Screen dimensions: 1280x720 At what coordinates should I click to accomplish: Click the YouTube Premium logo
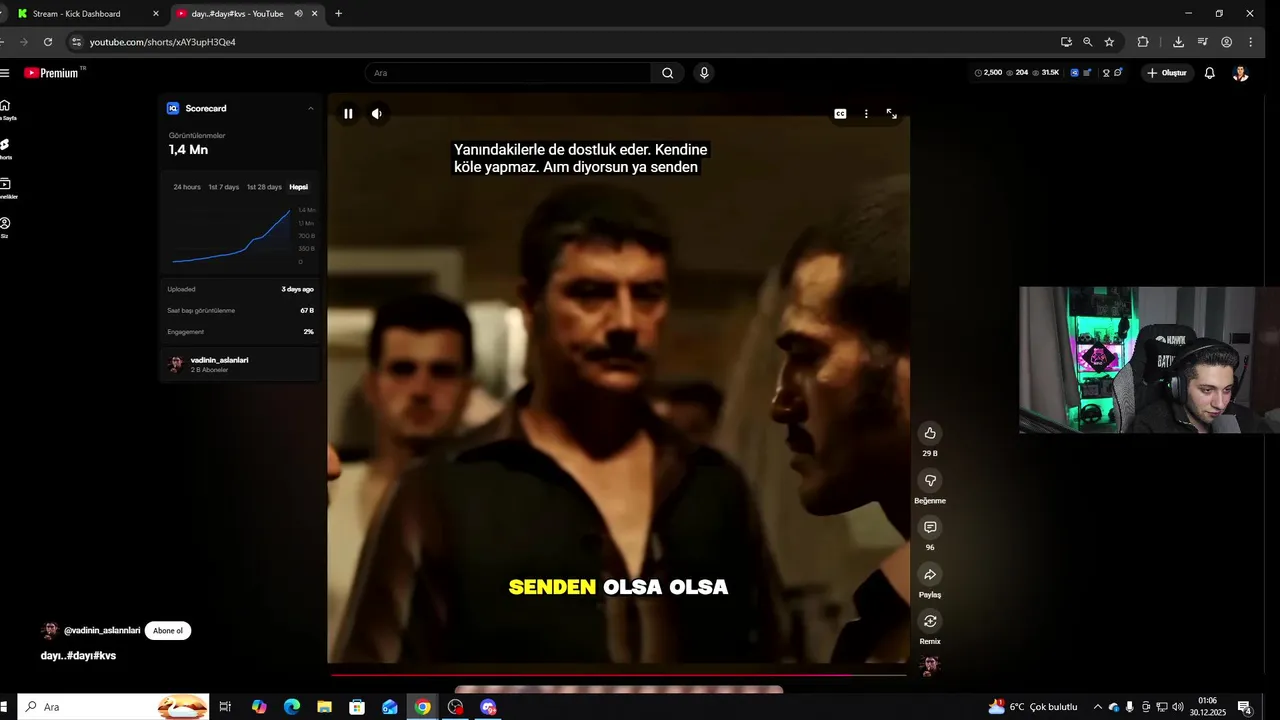(52, 73)
